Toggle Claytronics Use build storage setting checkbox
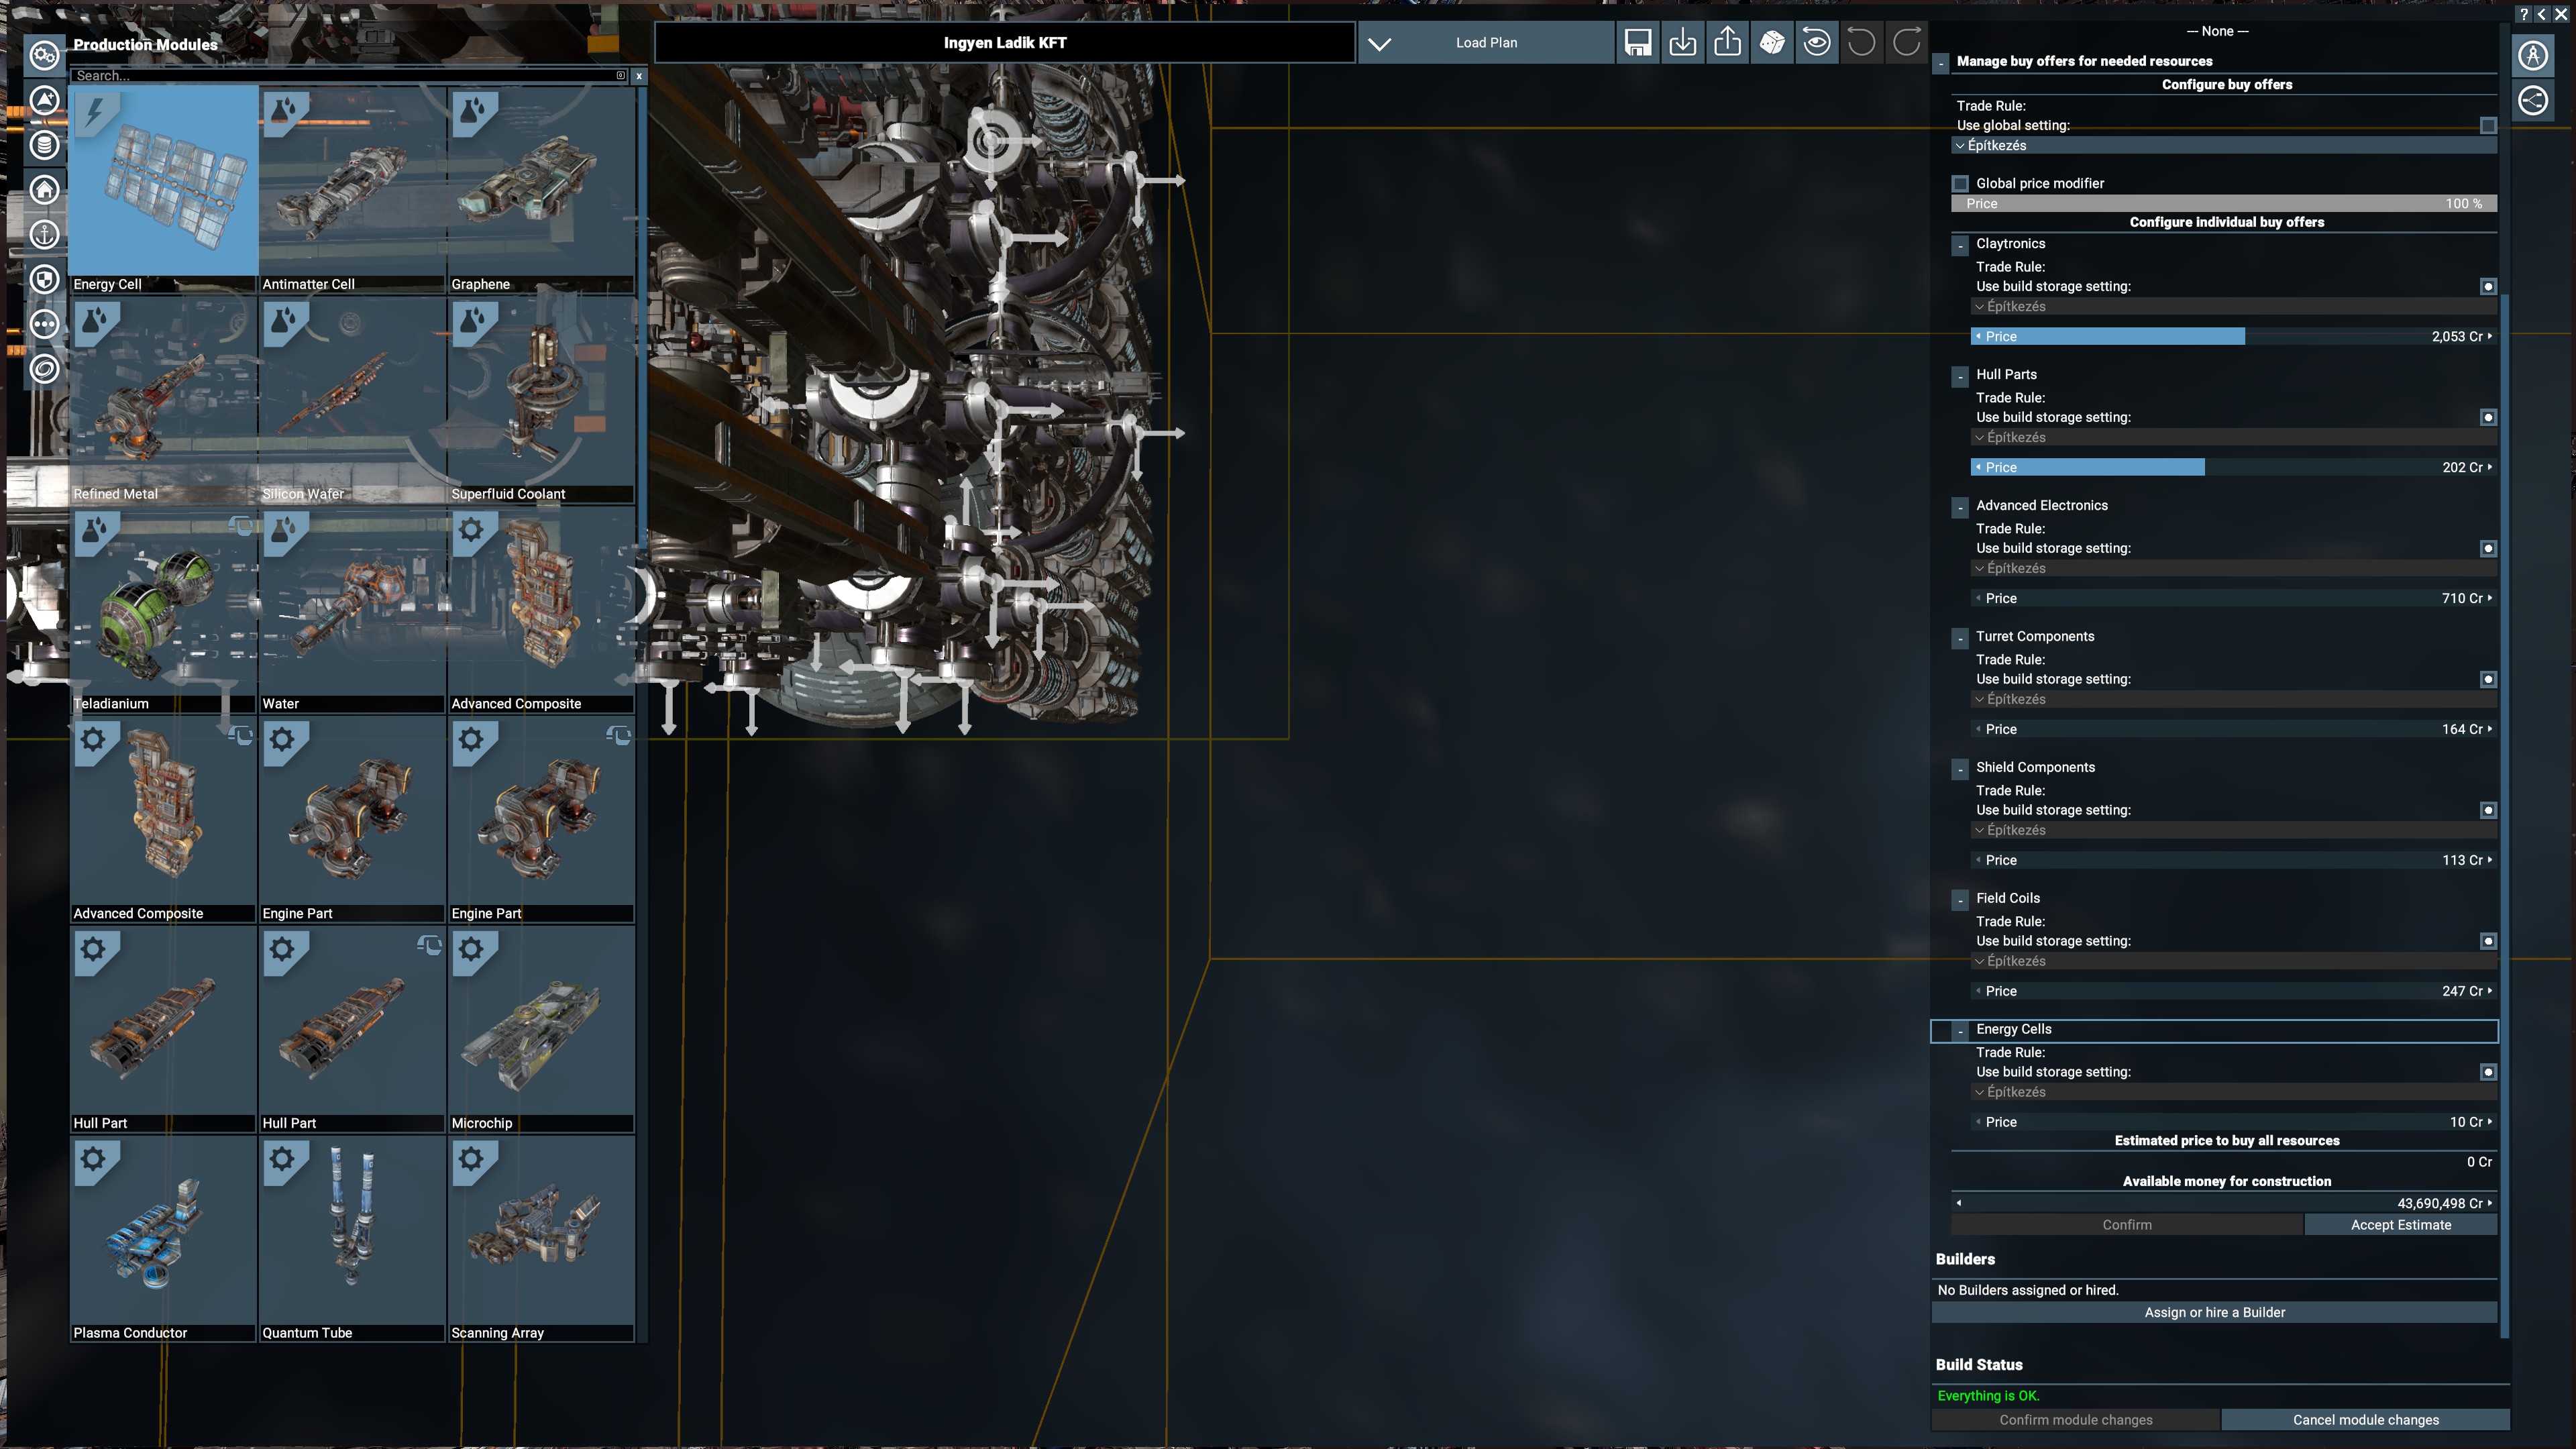Viewport: 2576px width, 1449px height. click(2488, 287)
